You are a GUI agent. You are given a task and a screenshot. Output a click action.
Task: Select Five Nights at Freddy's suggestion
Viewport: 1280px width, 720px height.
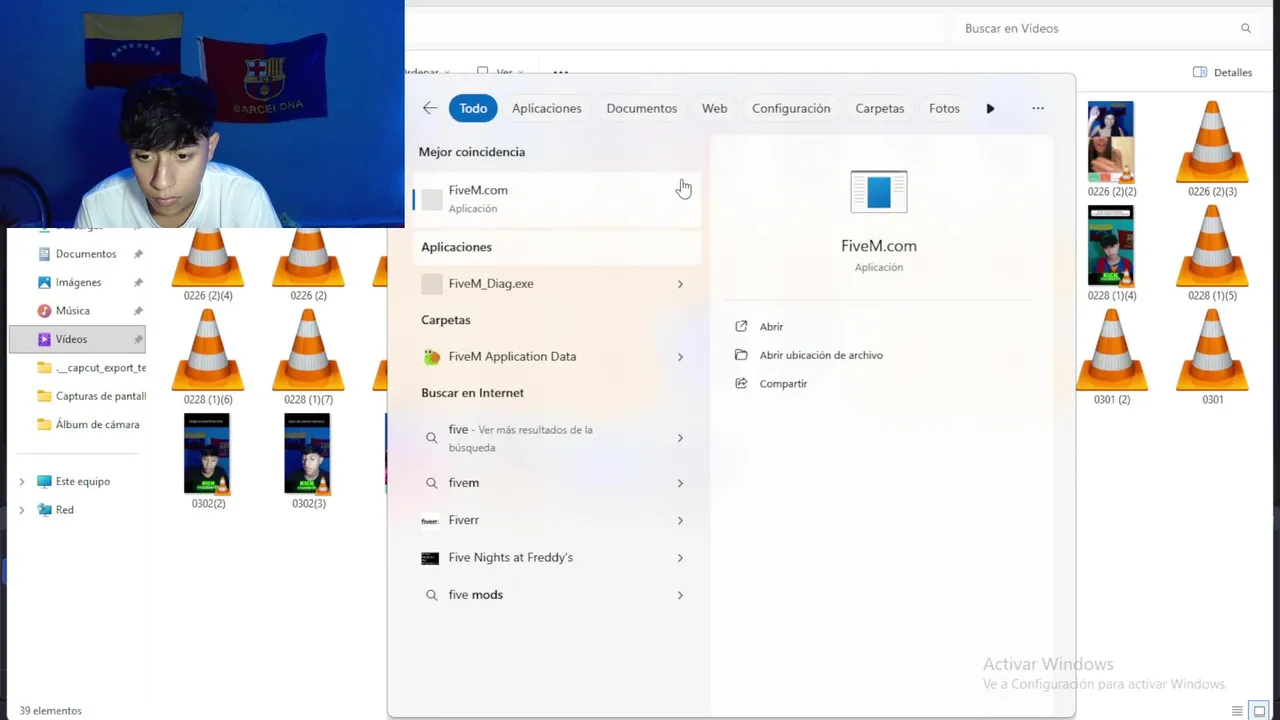point(556,558)
